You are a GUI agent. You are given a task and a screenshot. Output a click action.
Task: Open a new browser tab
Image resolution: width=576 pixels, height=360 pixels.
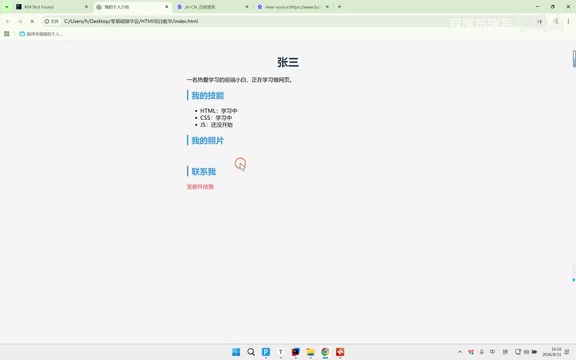(339, 7)
